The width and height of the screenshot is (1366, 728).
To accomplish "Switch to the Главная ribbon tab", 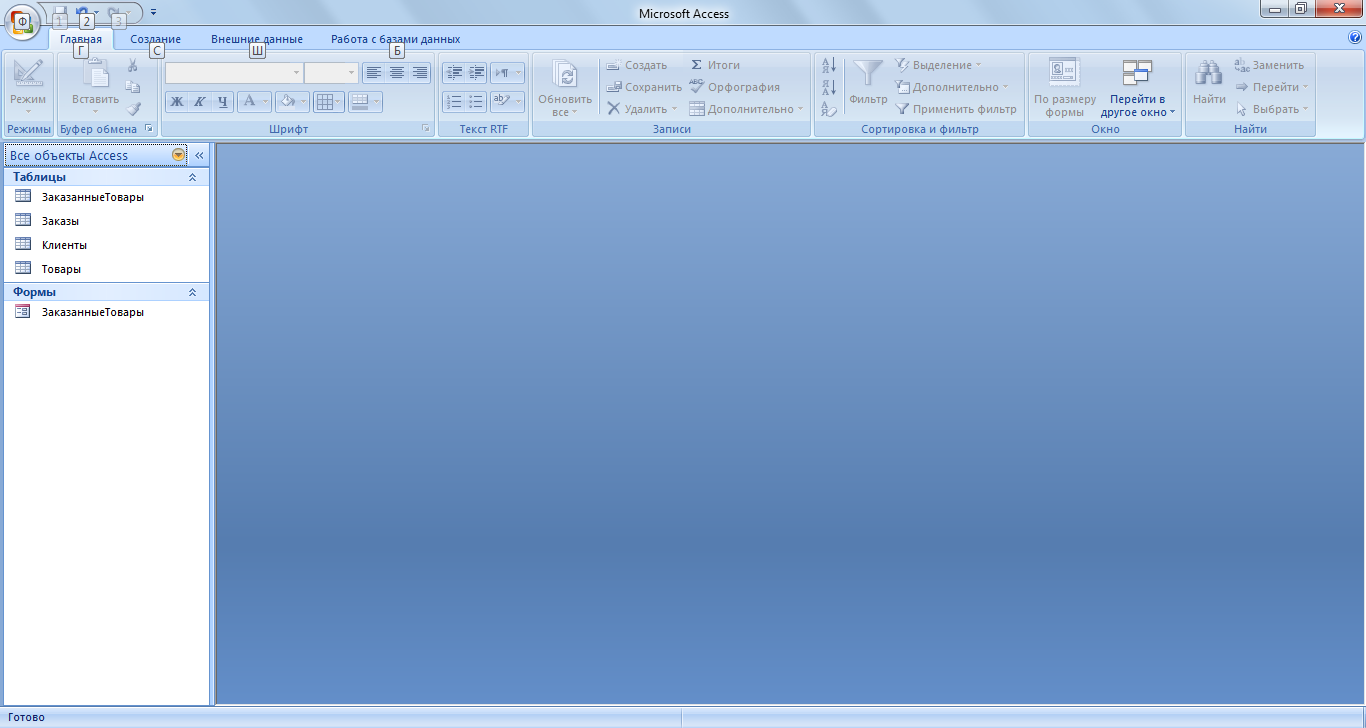I will click(81, 39).
